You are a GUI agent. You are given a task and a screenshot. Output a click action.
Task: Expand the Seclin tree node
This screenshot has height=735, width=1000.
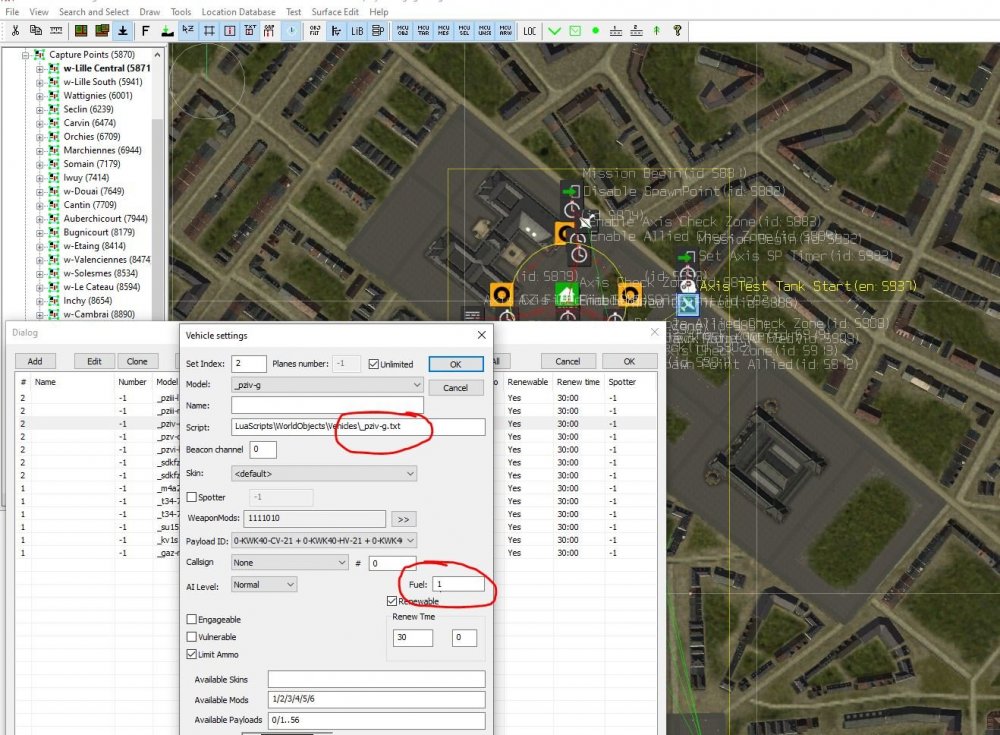pyautogui.click(x=40, y=110)
